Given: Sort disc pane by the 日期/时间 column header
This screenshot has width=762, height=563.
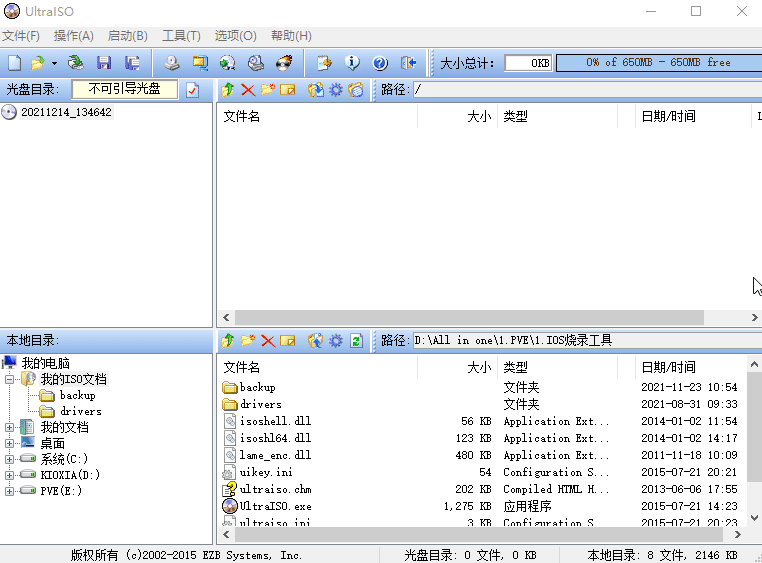Looking at the screenshot, I should (693, 117).
